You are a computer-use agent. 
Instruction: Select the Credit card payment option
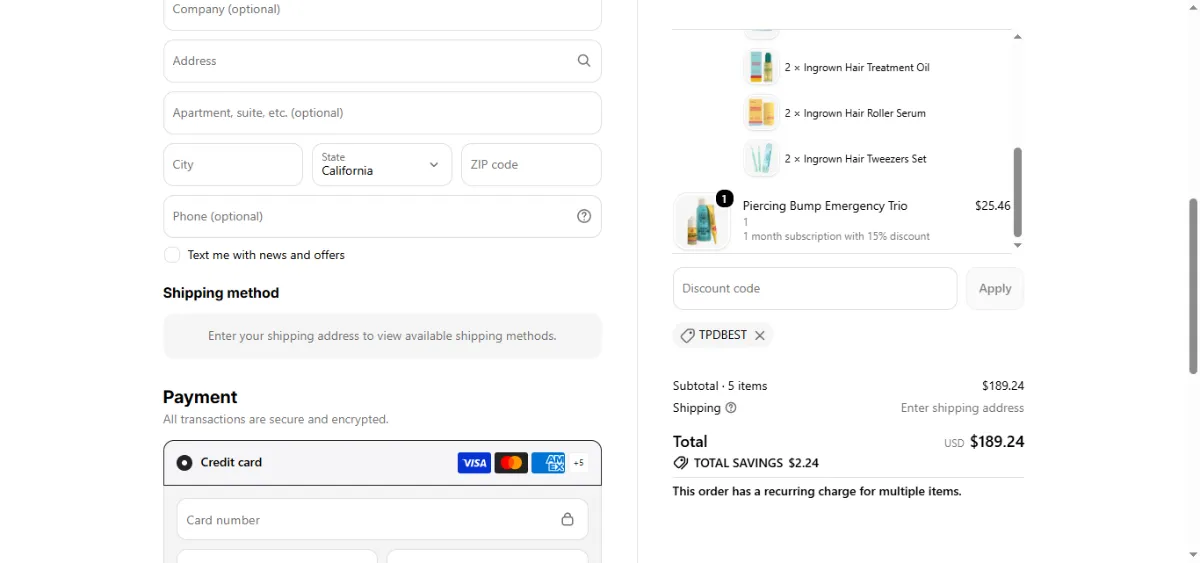click(184, 463)
